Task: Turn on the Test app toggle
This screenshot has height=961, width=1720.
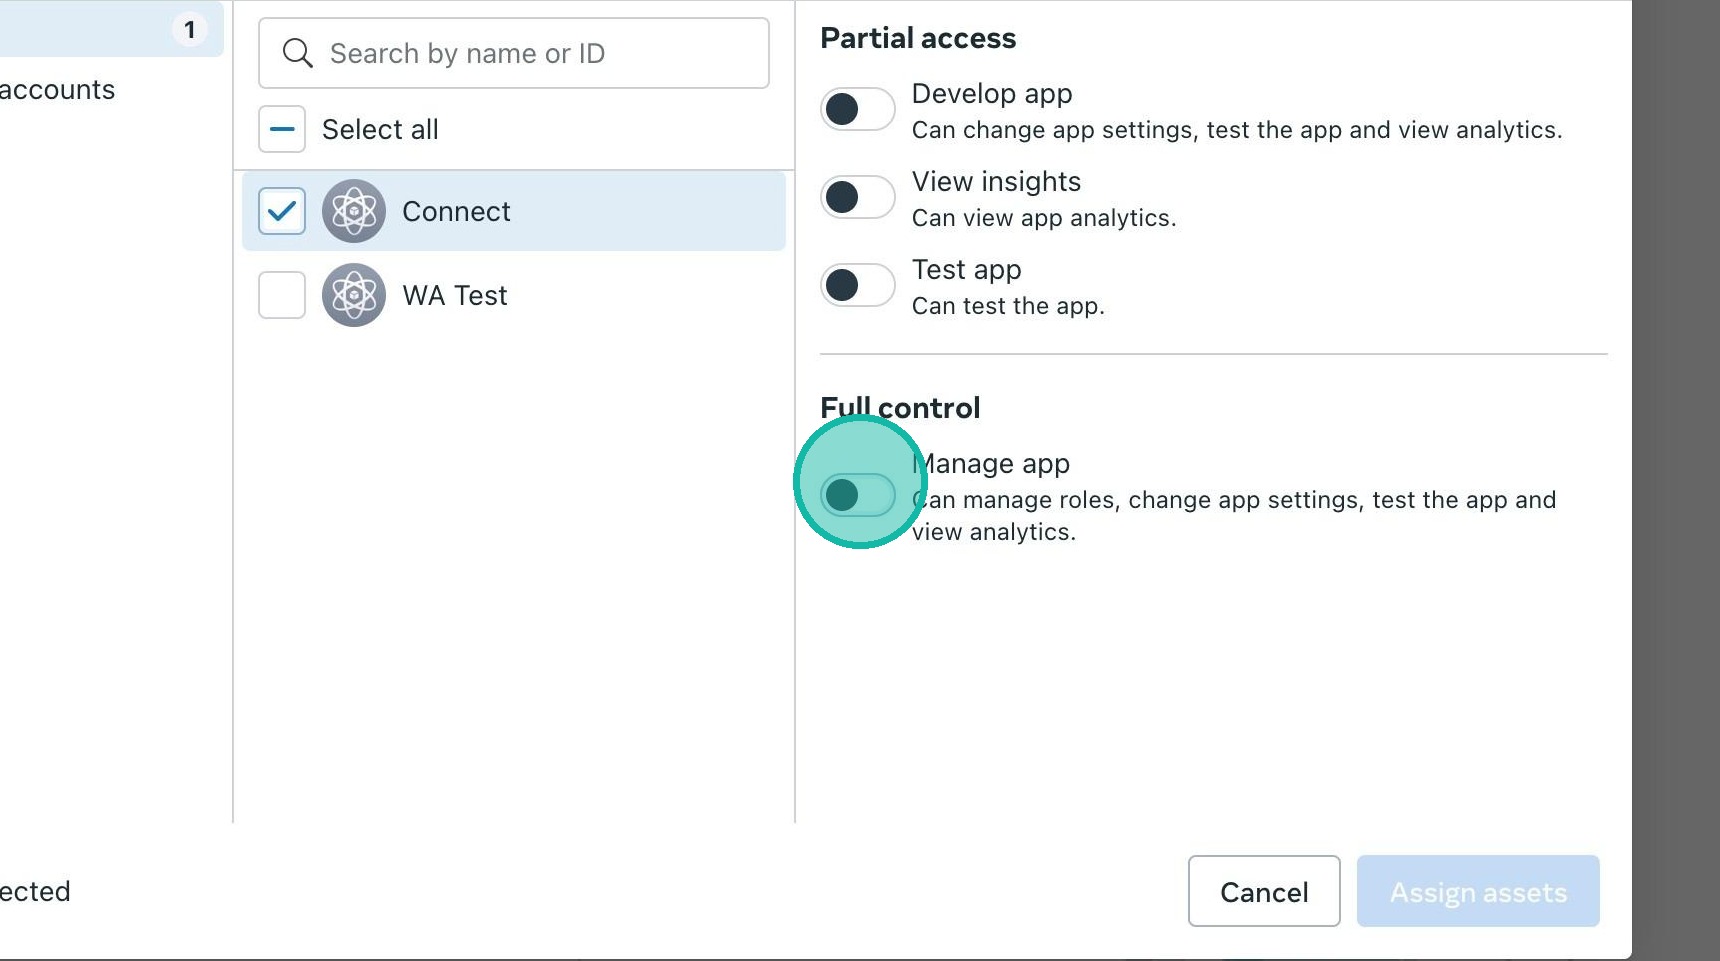Action: 857,285
